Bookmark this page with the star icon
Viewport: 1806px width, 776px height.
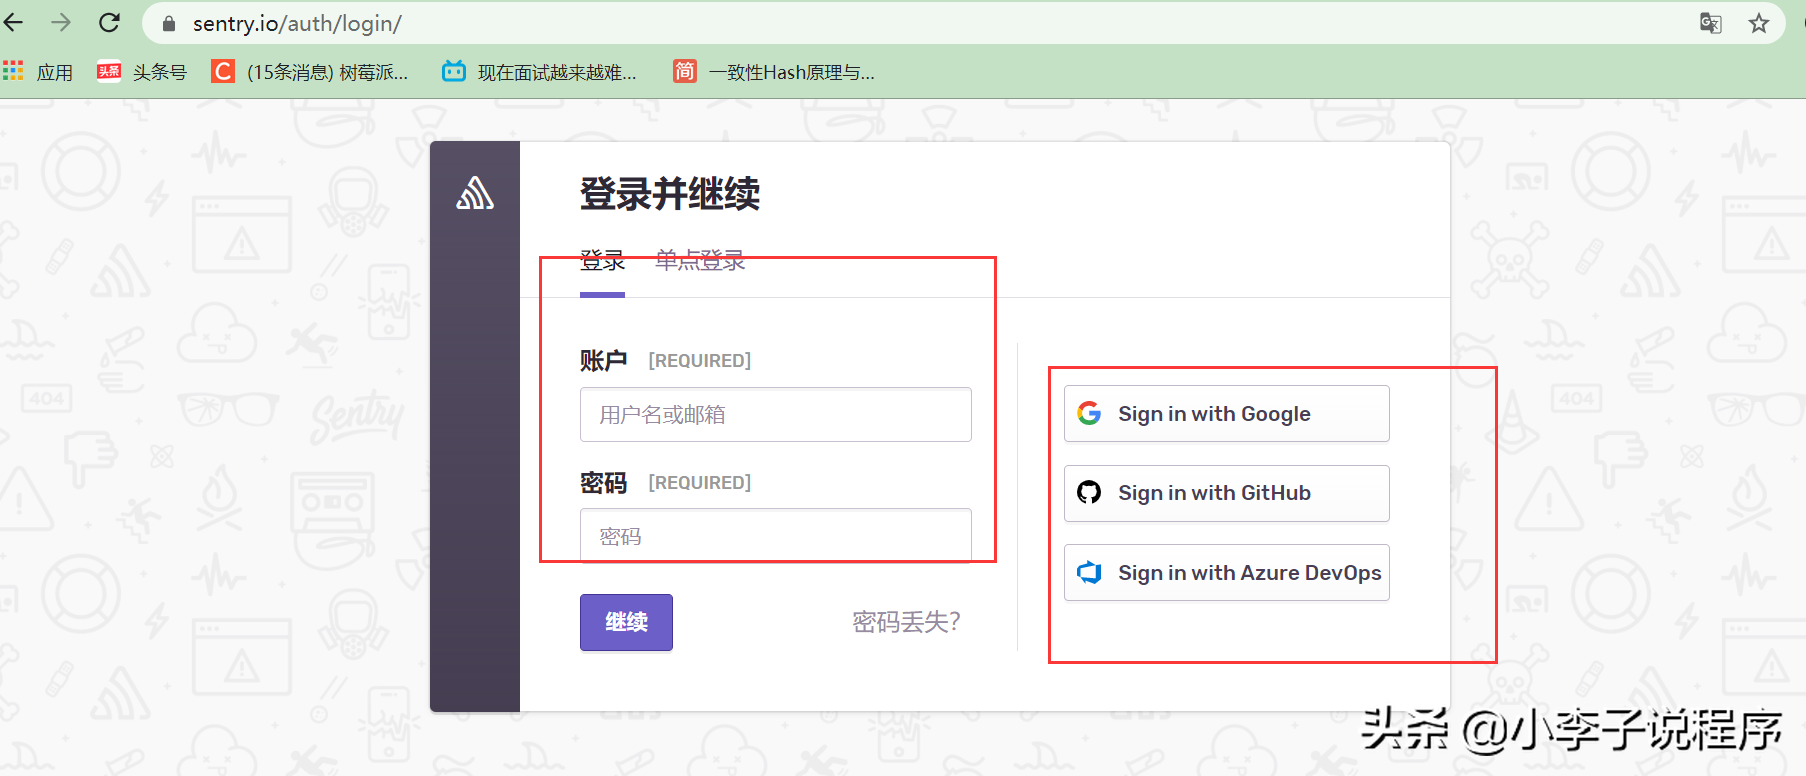click(x=1759, y=23)
